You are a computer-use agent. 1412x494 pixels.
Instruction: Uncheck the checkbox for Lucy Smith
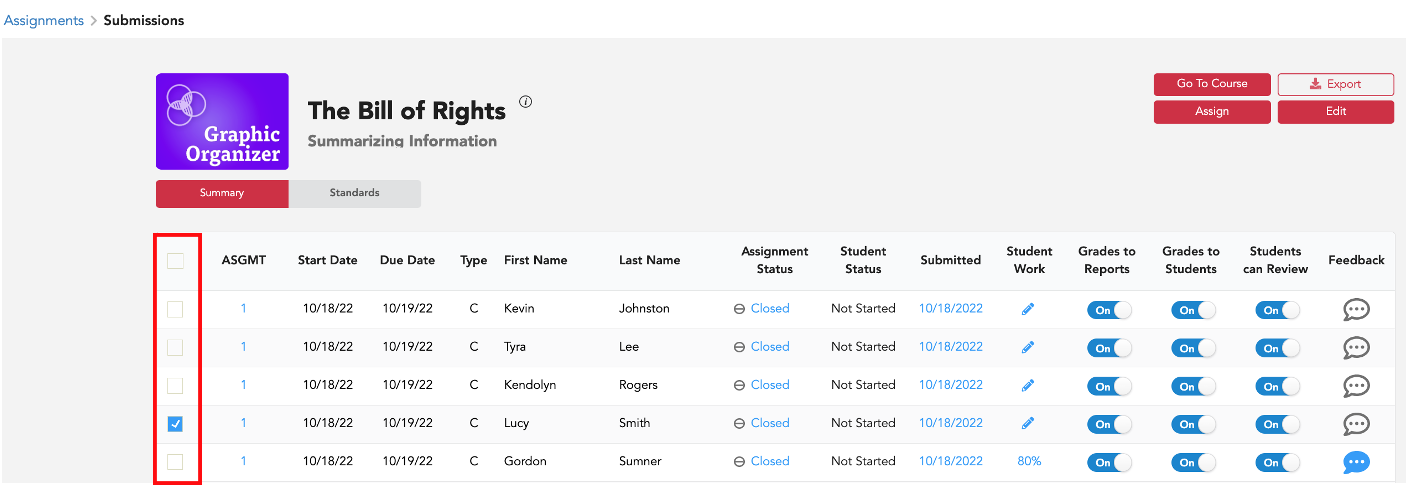[x=175, y=424]
